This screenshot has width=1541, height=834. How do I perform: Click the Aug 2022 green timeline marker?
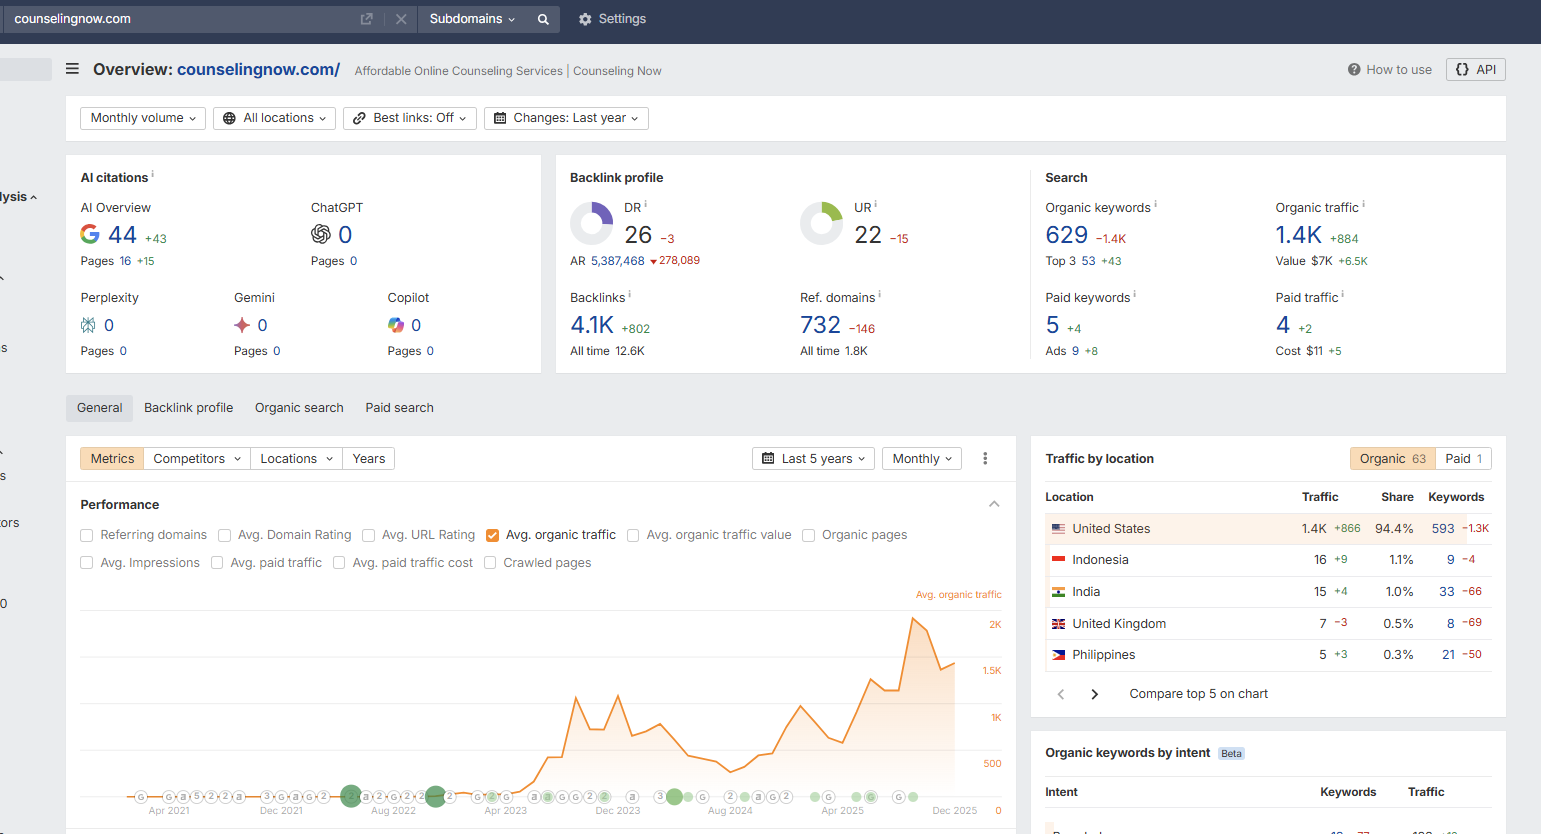click(435, 796)
